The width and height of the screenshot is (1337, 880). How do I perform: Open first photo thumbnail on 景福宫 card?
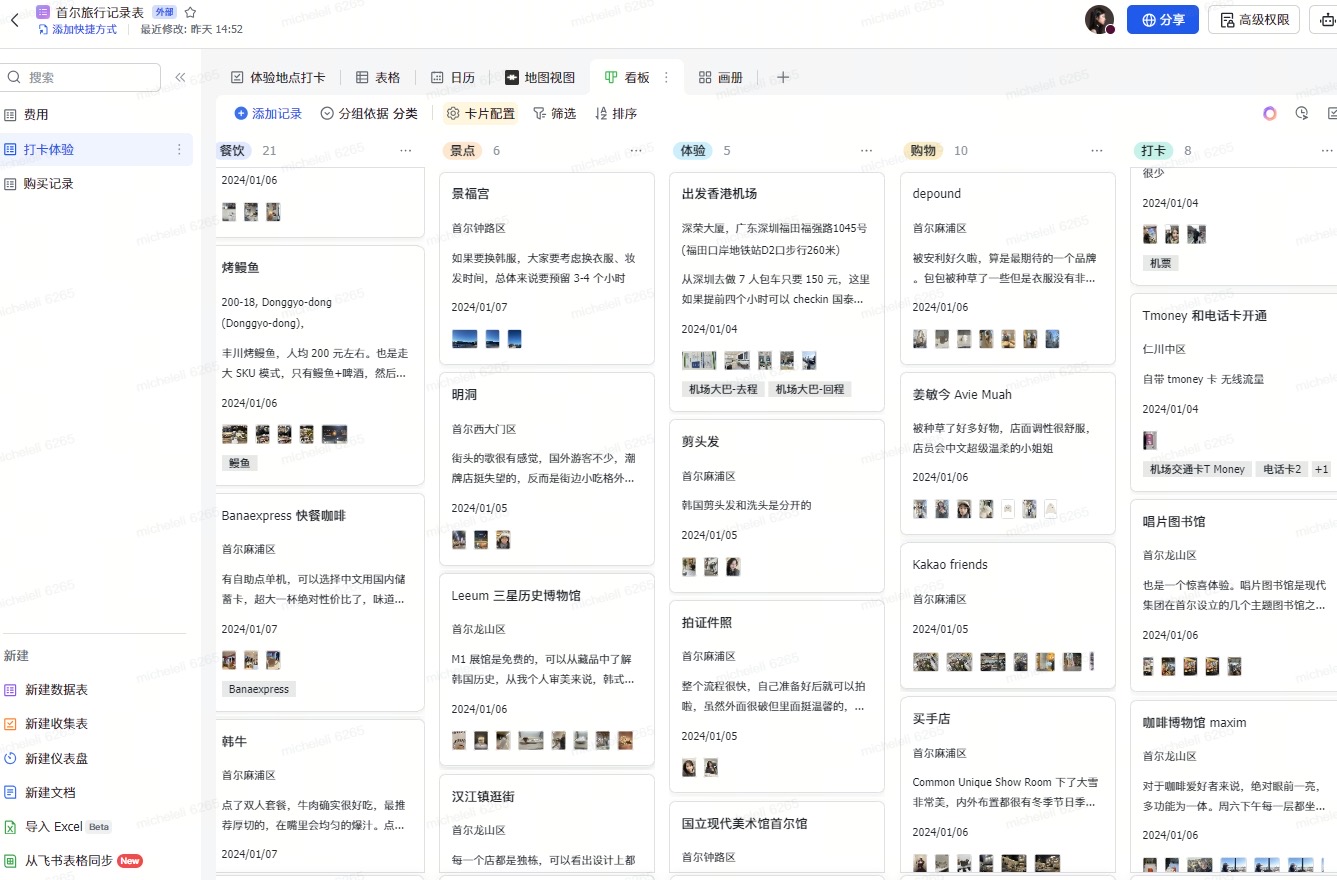pyautogui.click(x=464, y=339)
